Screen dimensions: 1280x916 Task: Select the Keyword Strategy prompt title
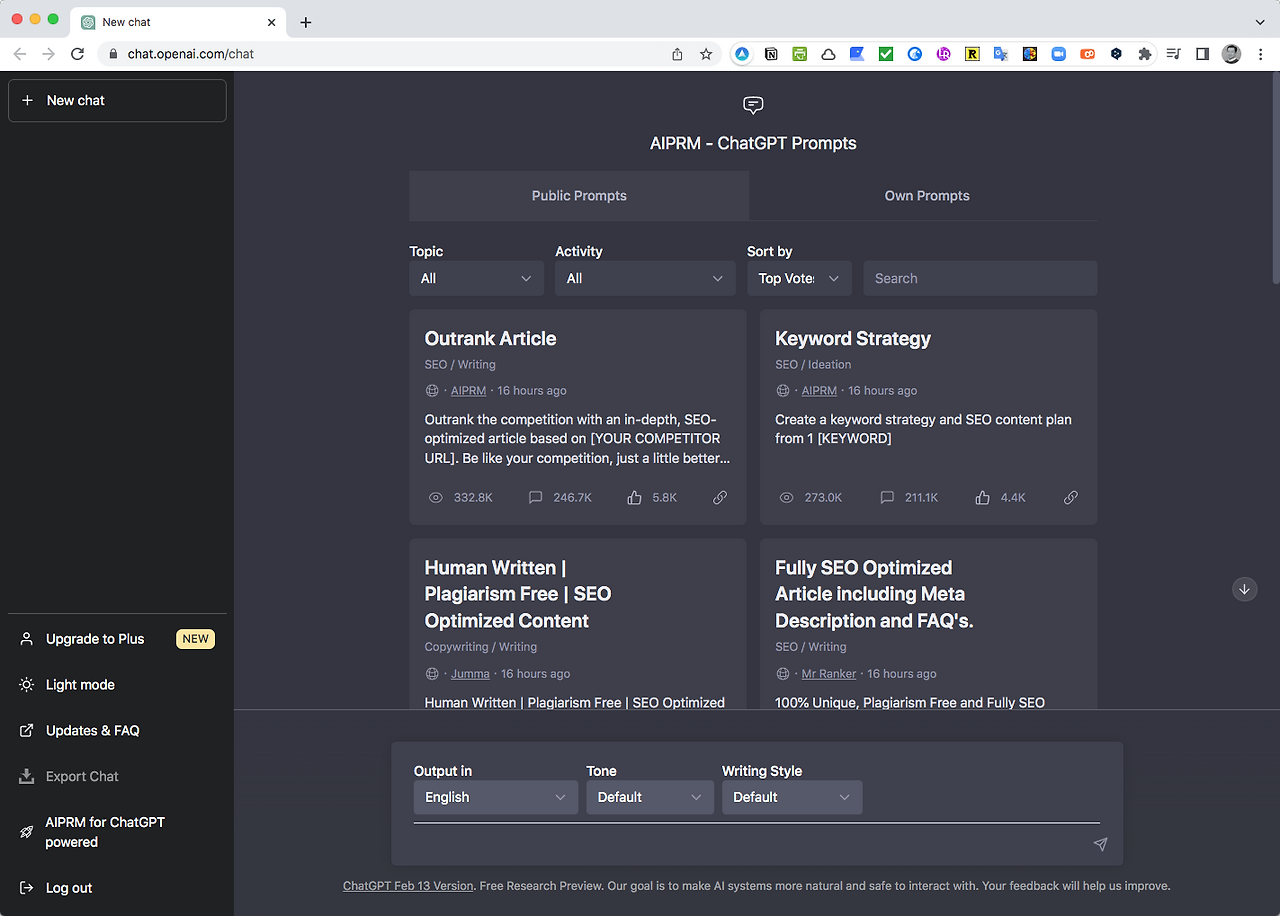[853, 339]
